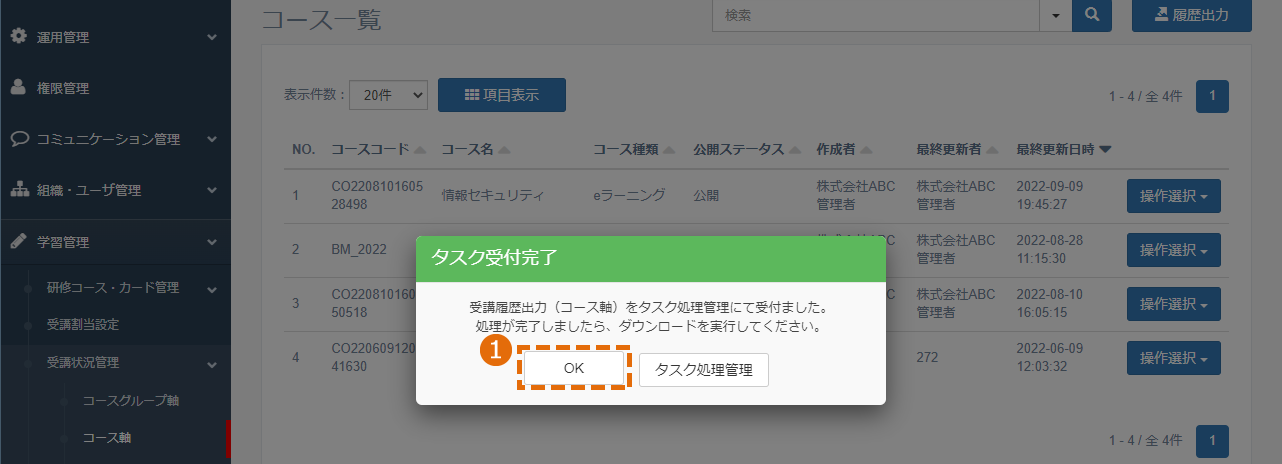Screen dimensions: 1282x464
Task: Click the 項目表示 button
Action: tap(502, 95)
